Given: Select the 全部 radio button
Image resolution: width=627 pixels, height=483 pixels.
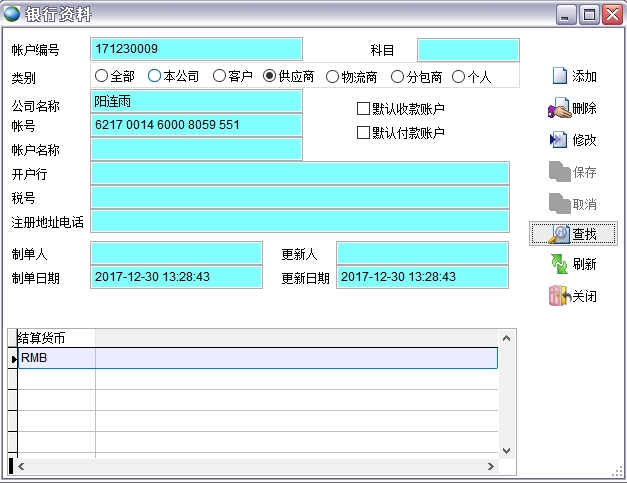Looking at the screenshot, I should tap(101, 76).
